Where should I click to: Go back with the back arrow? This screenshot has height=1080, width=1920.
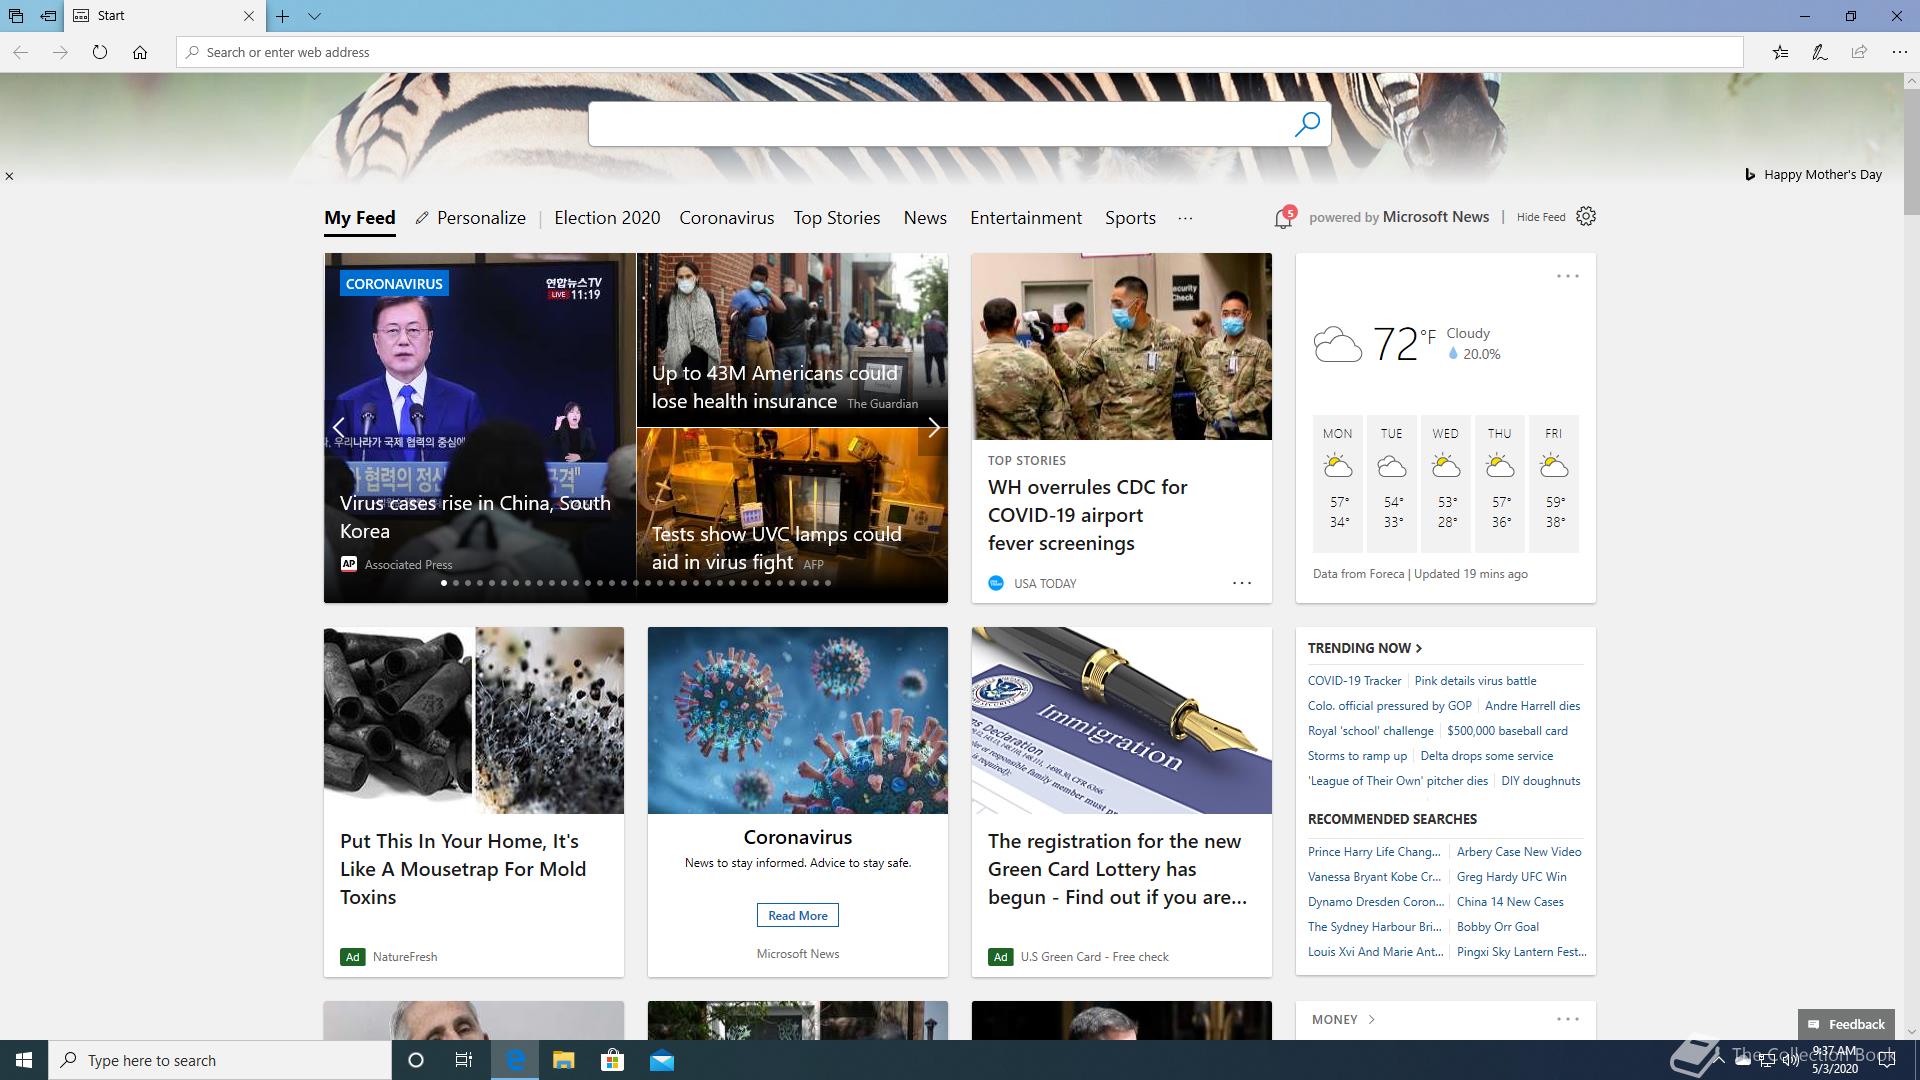point(20,52)
